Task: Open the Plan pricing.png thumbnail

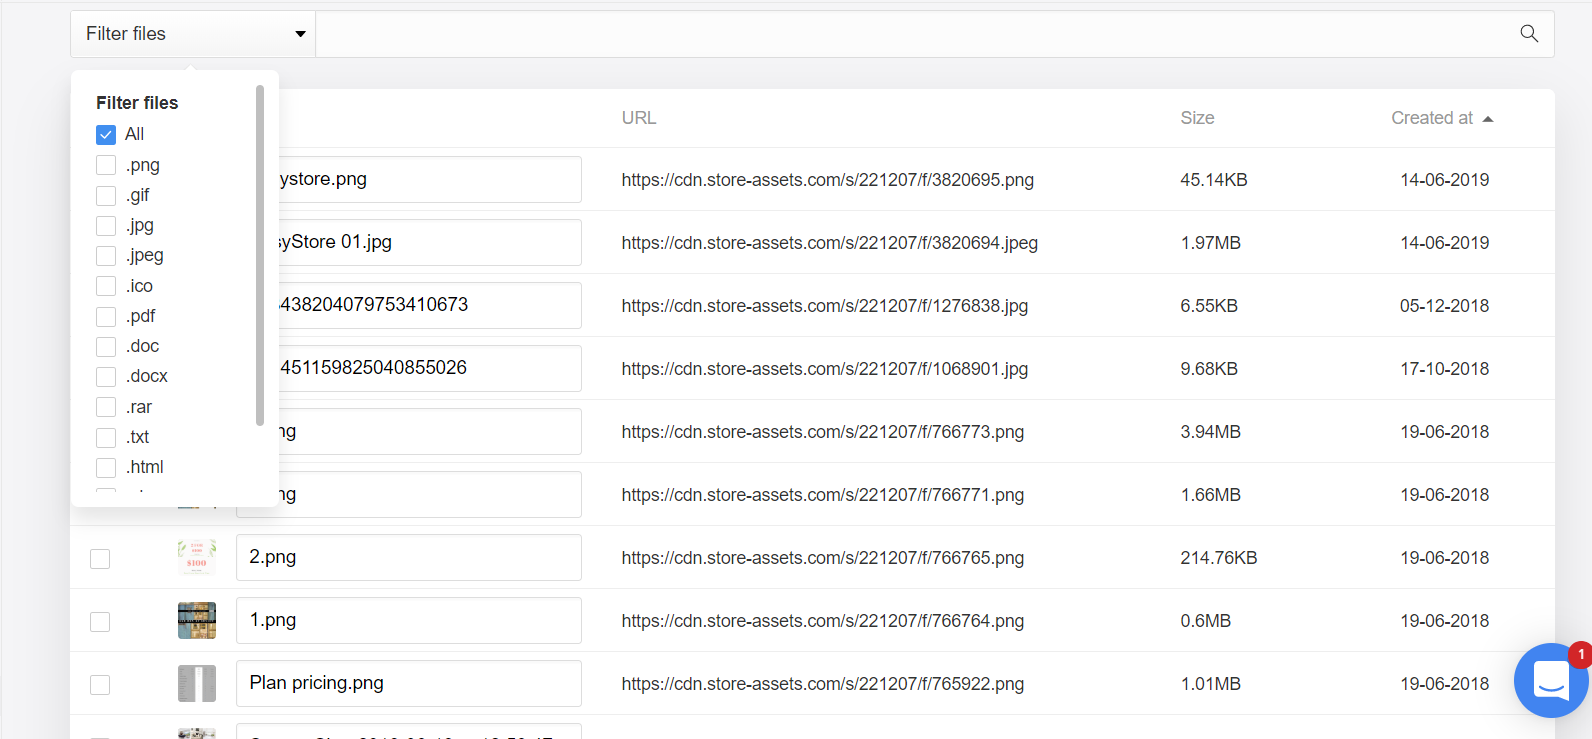Action: [197, 684]
